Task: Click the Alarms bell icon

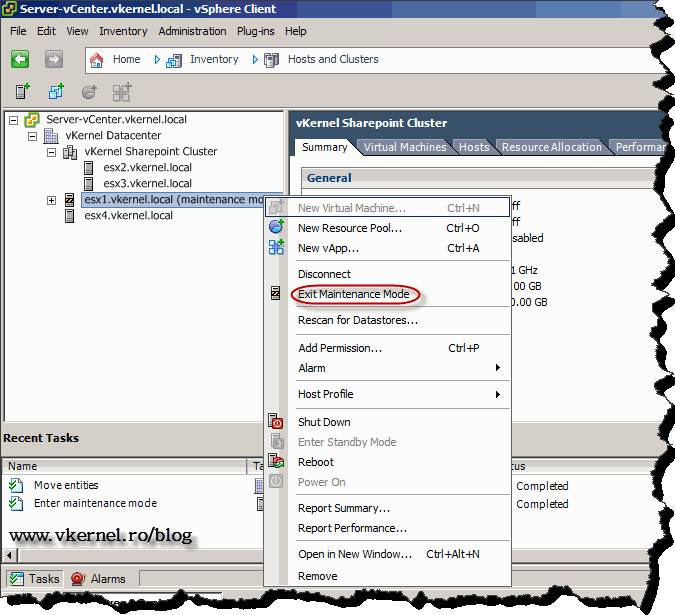Action: (x=78, y=579)
